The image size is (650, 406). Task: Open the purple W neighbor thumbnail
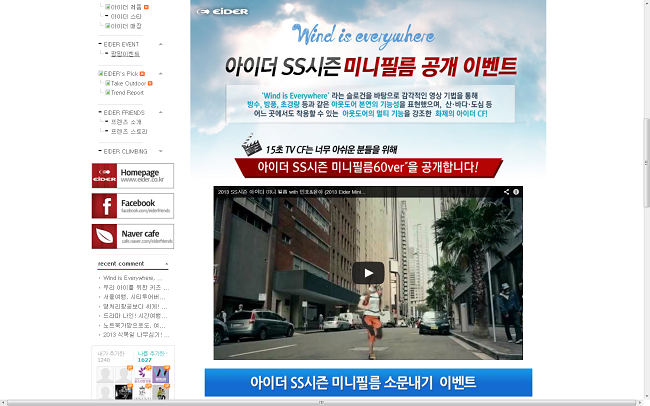point(161,374)
